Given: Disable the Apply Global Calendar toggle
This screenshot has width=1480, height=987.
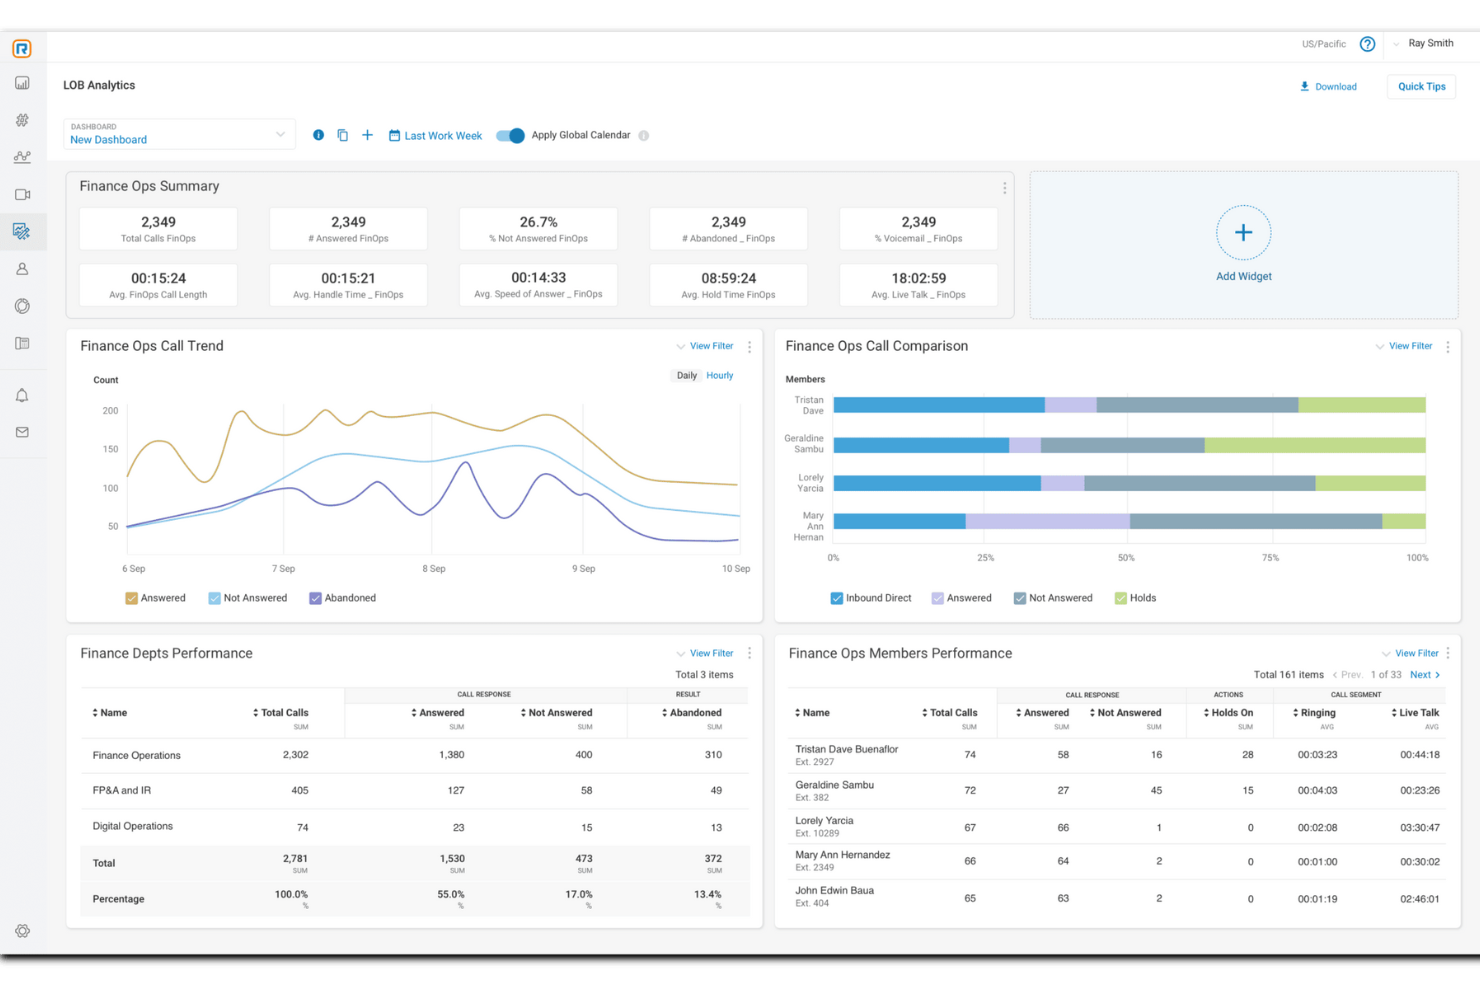Looking at the screenshot, I should pyautogui.click(x=509, y=135).
